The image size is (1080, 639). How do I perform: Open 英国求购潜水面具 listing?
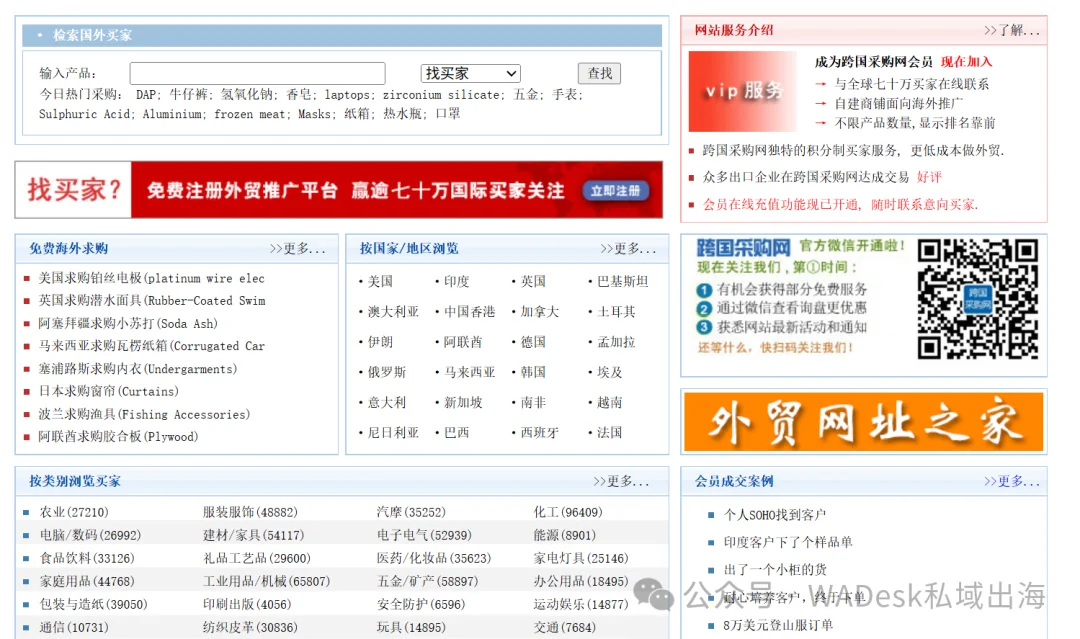pyautogui.click(x=152, y=301)
